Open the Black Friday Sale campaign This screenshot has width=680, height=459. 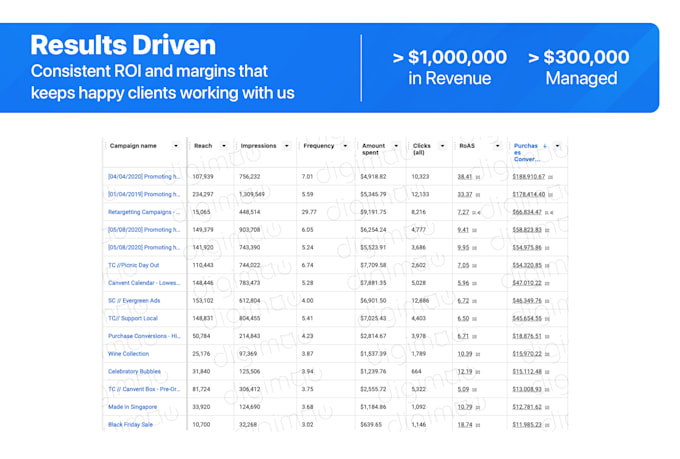point(130,425)
